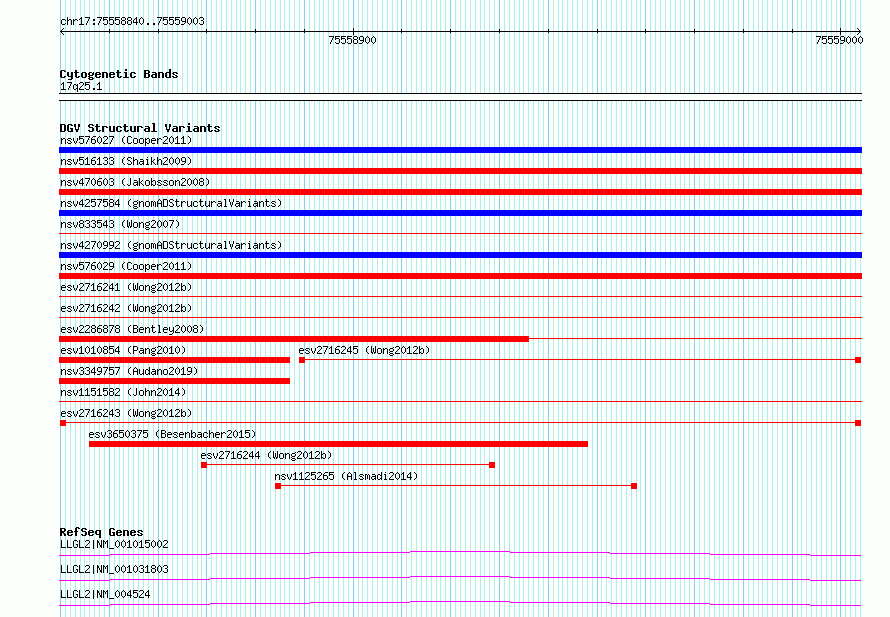Click the left end marker of esv2716243

tap(63, 423)
